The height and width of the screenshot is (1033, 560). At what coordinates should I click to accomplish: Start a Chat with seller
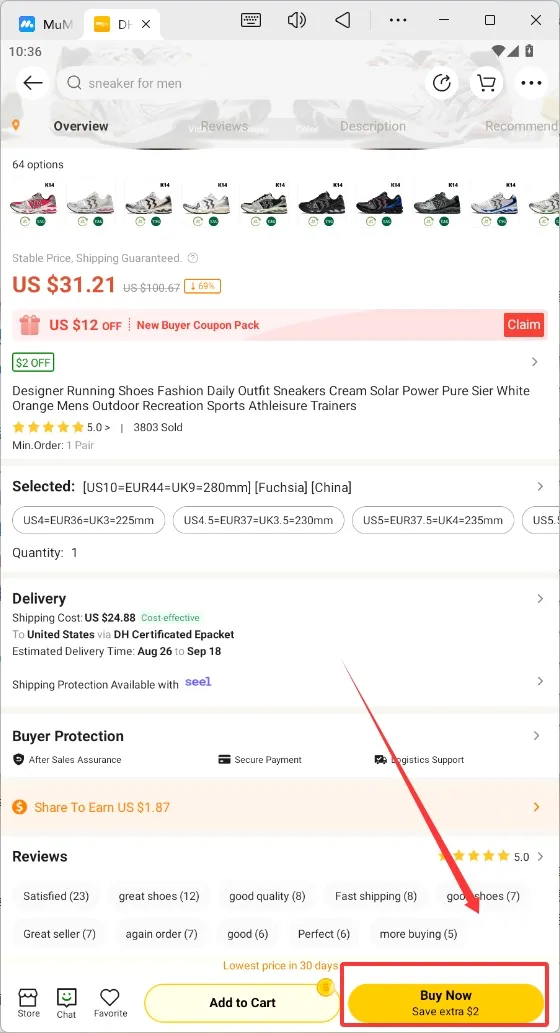pos(67,1003)
